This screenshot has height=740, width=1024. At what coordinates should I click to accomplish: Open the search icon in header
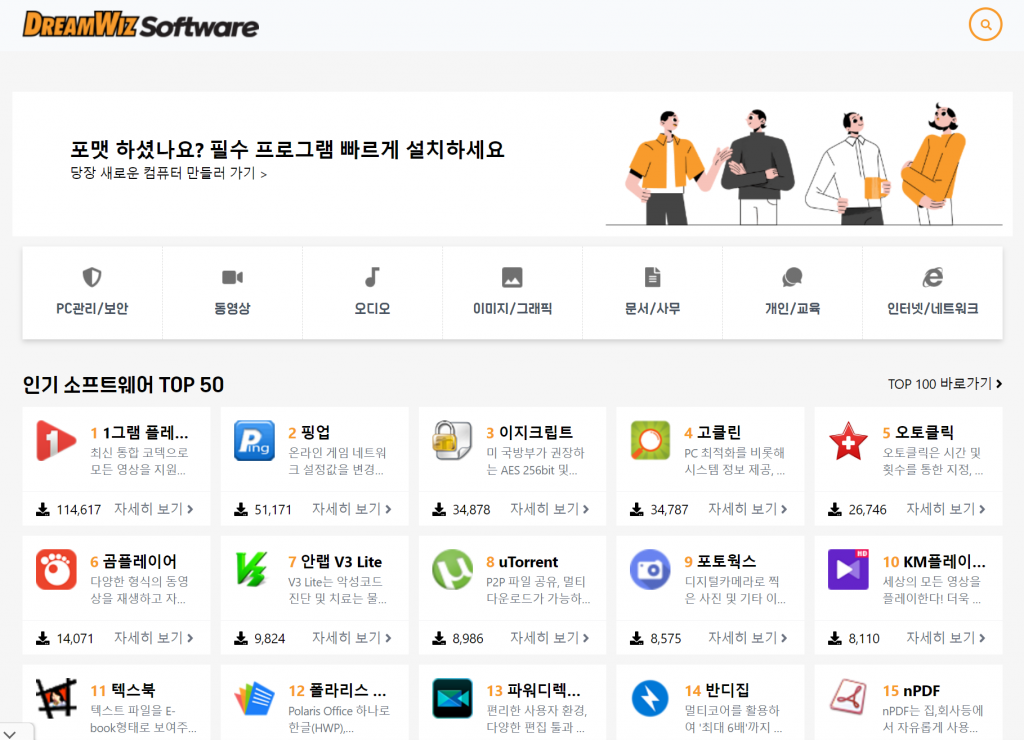pos(985,25)
